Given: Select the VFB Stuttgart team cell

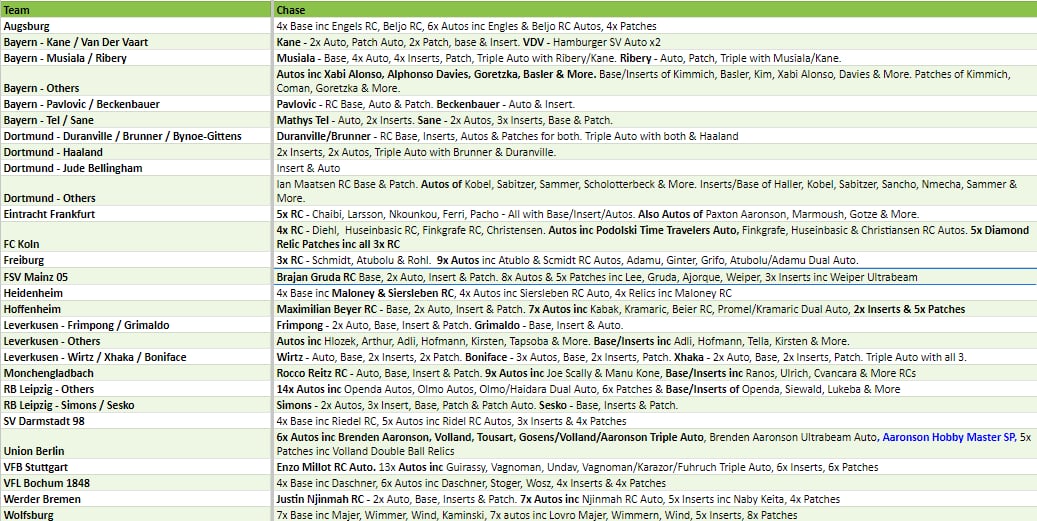Looking at the screenshot, I should [136, 467].
